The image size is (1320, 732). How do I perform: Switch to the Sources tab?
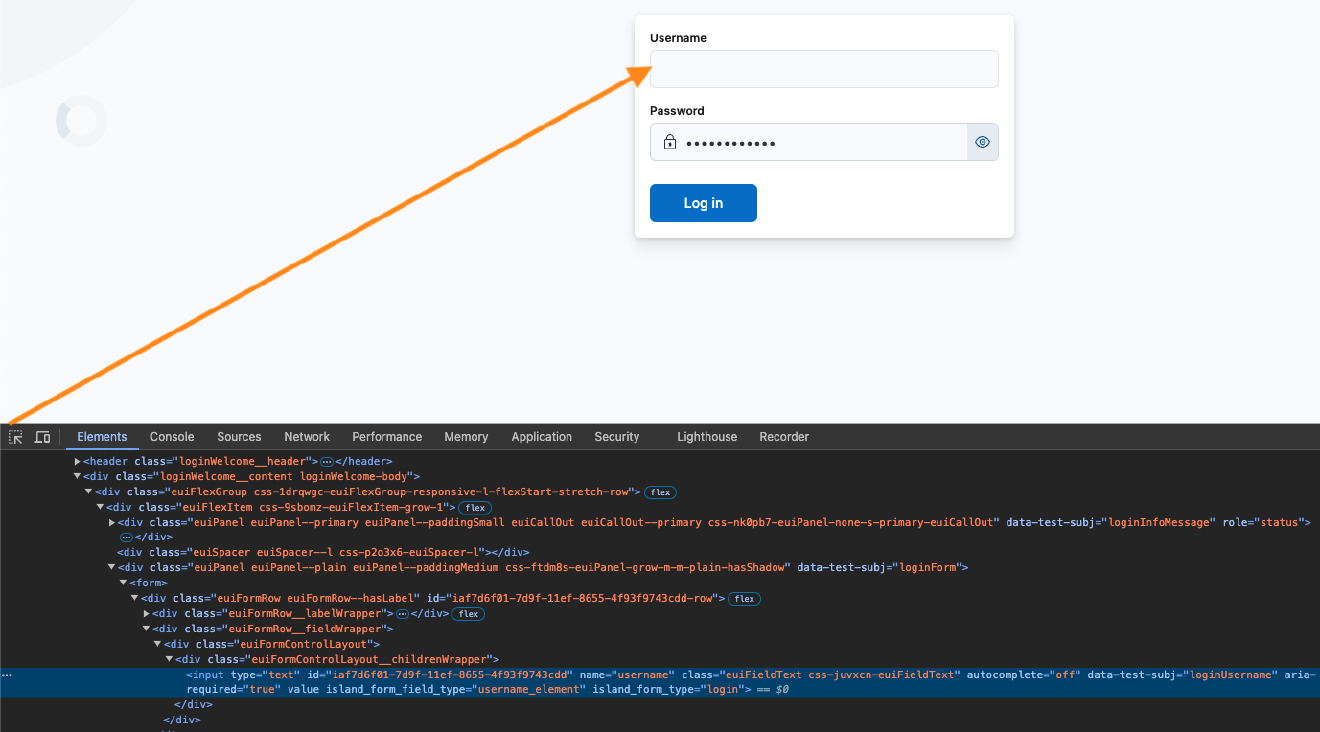click(239, 436)
